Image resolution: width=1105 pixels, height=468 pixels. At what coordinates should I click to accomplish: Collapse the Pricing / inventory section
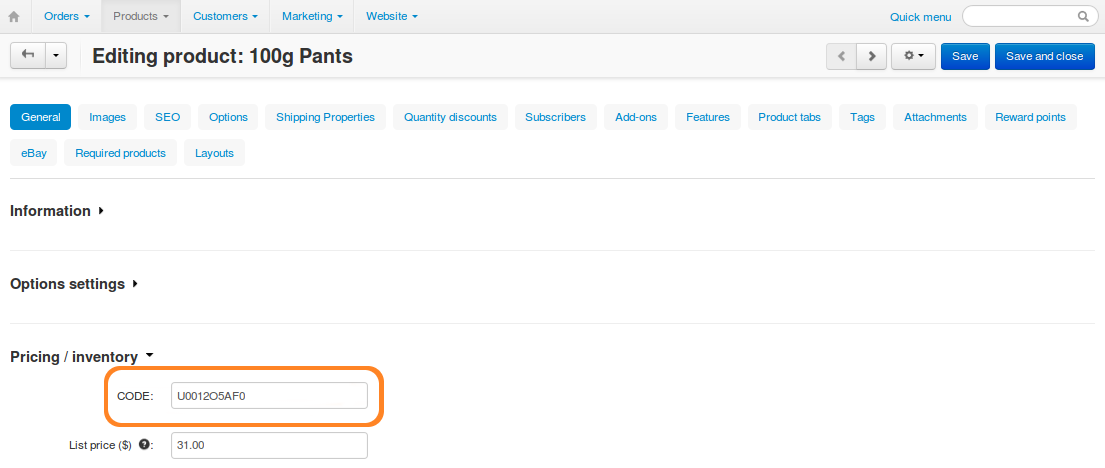click(x=82, y=357)
